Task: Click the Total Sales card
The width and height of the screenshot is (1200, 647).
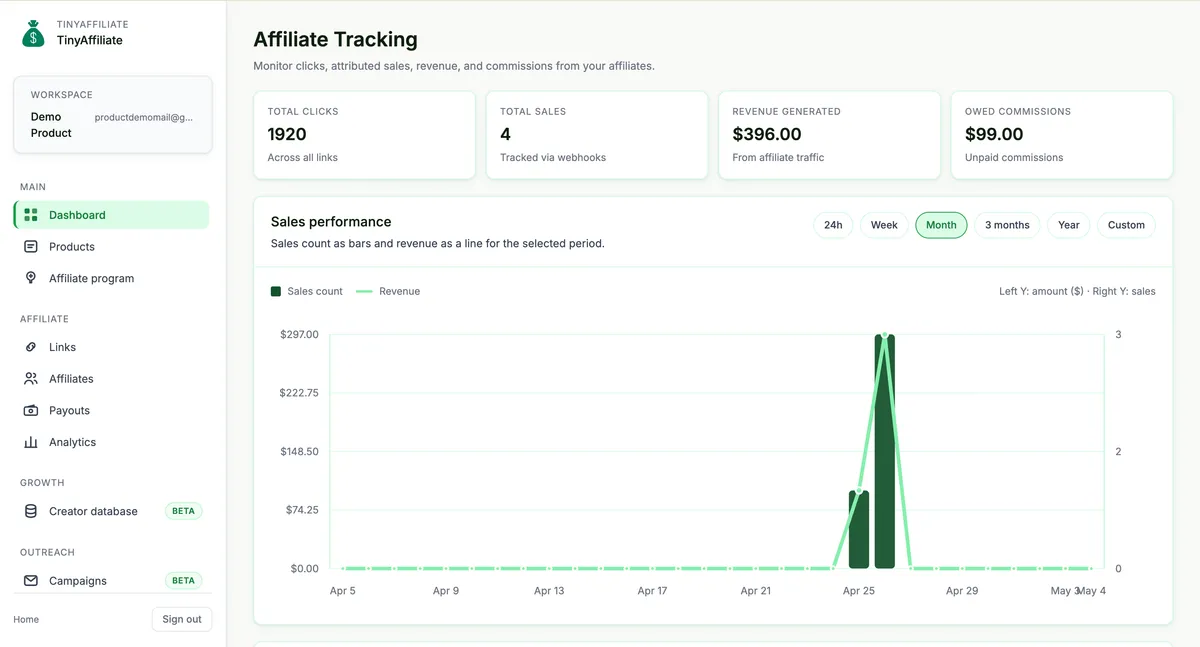Action: pos(597,136)
